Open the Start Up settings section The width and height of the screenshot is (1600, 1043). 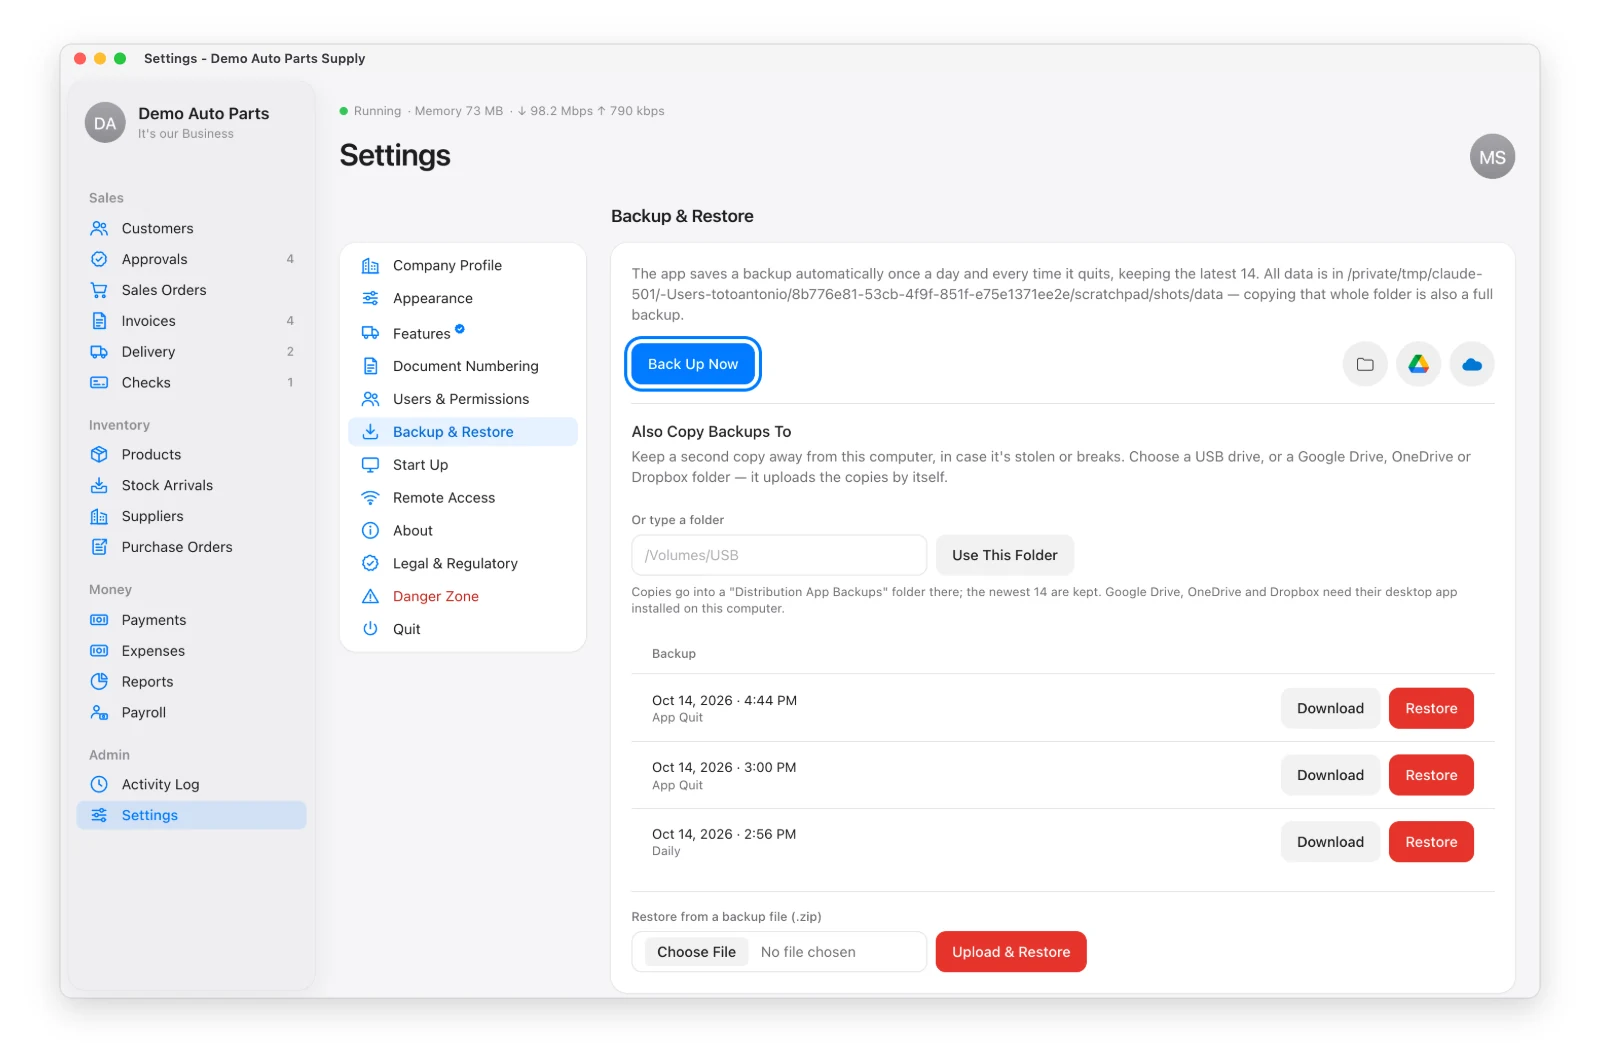463,465
